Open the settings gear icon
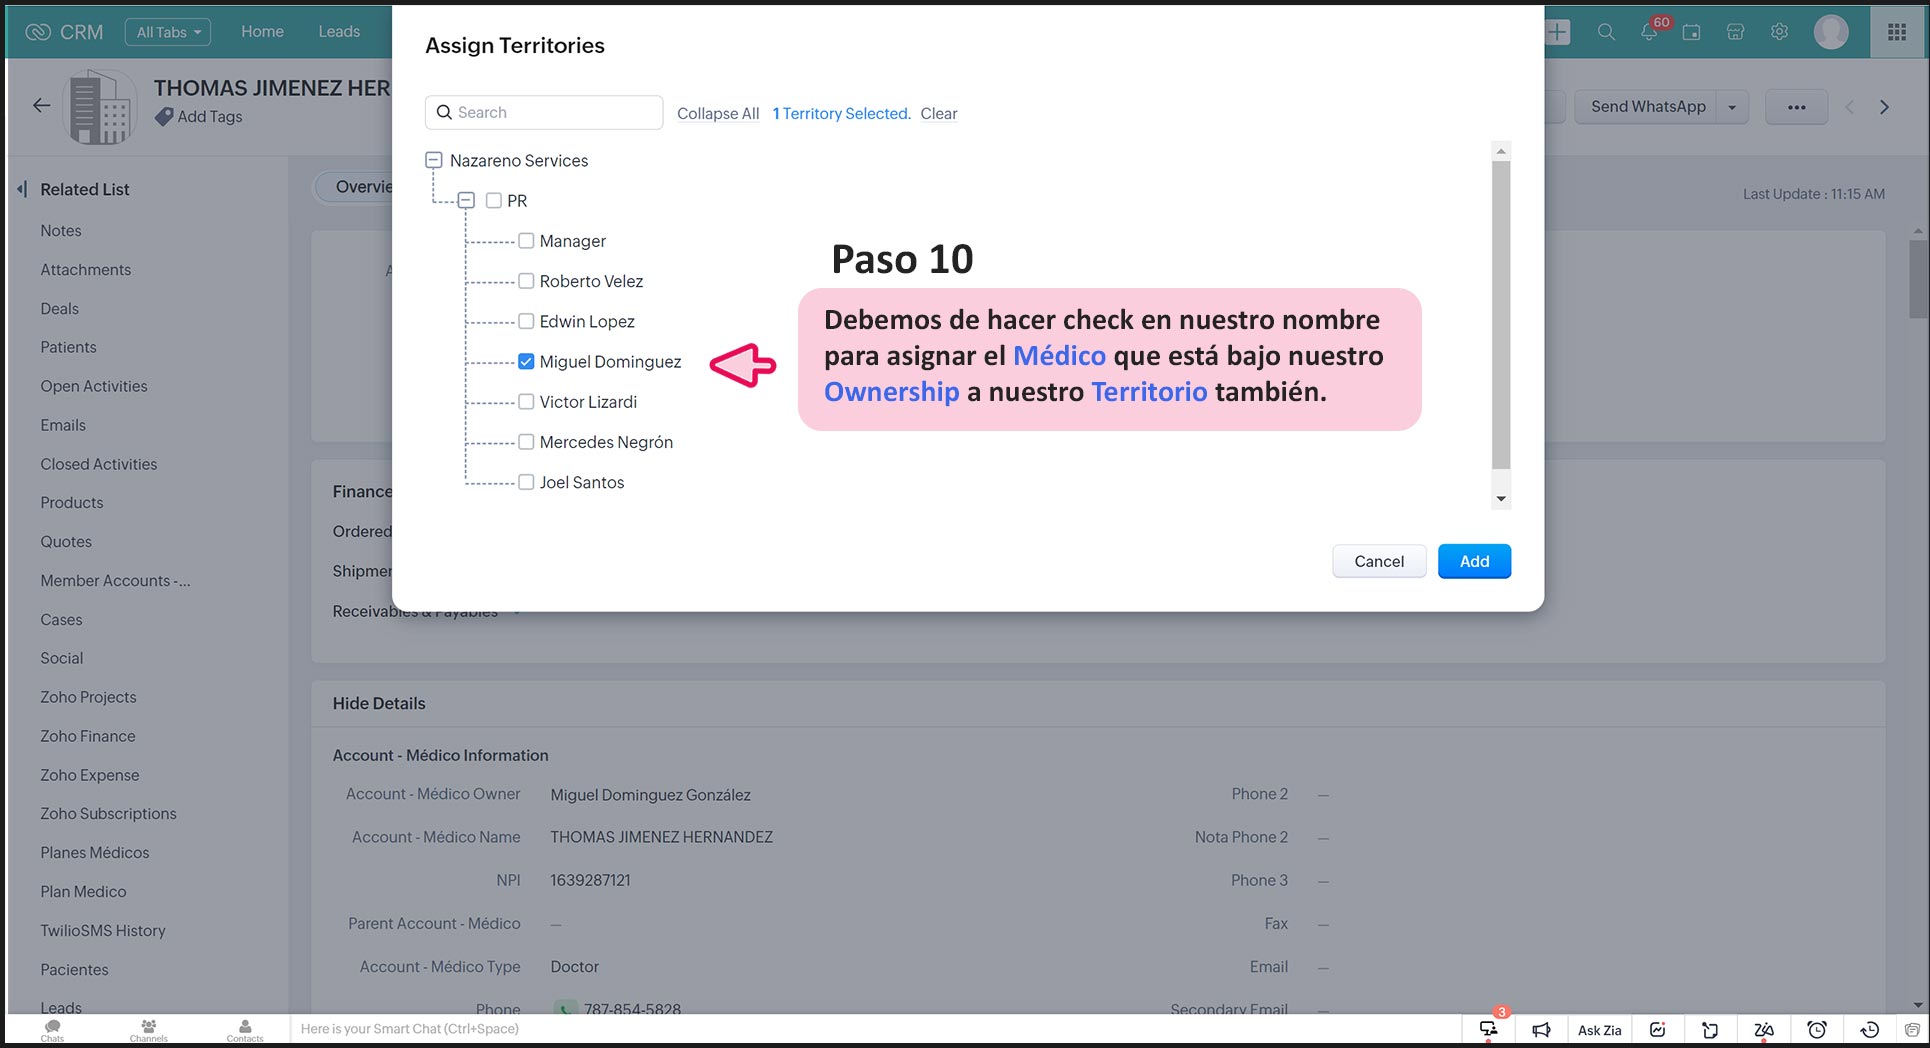The height and width of the screenshot is (1048, 1930). click(x=1779, y=32)
